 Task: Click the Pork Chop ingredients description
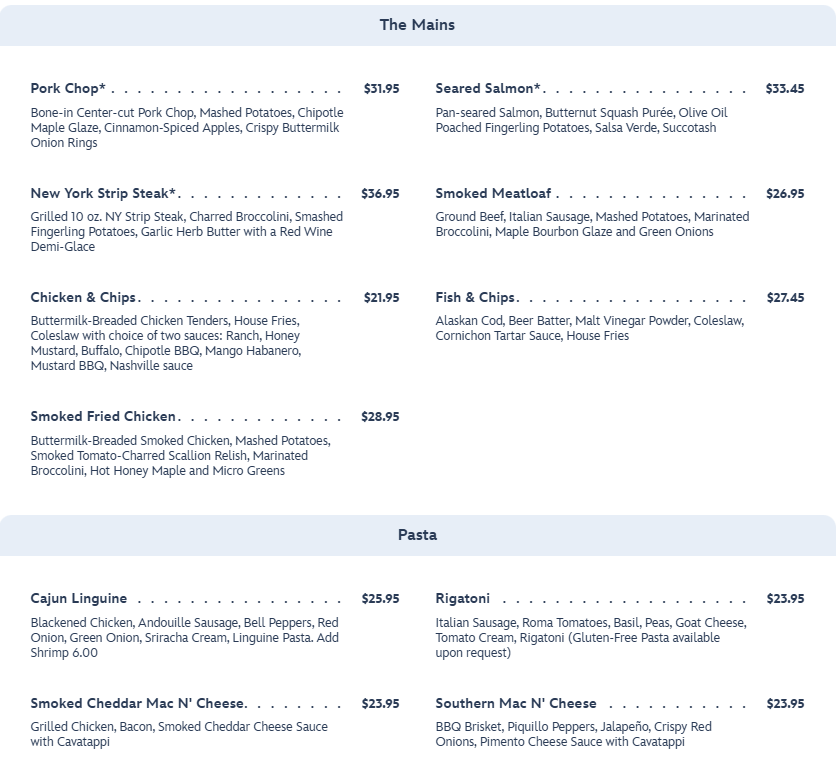186,128
